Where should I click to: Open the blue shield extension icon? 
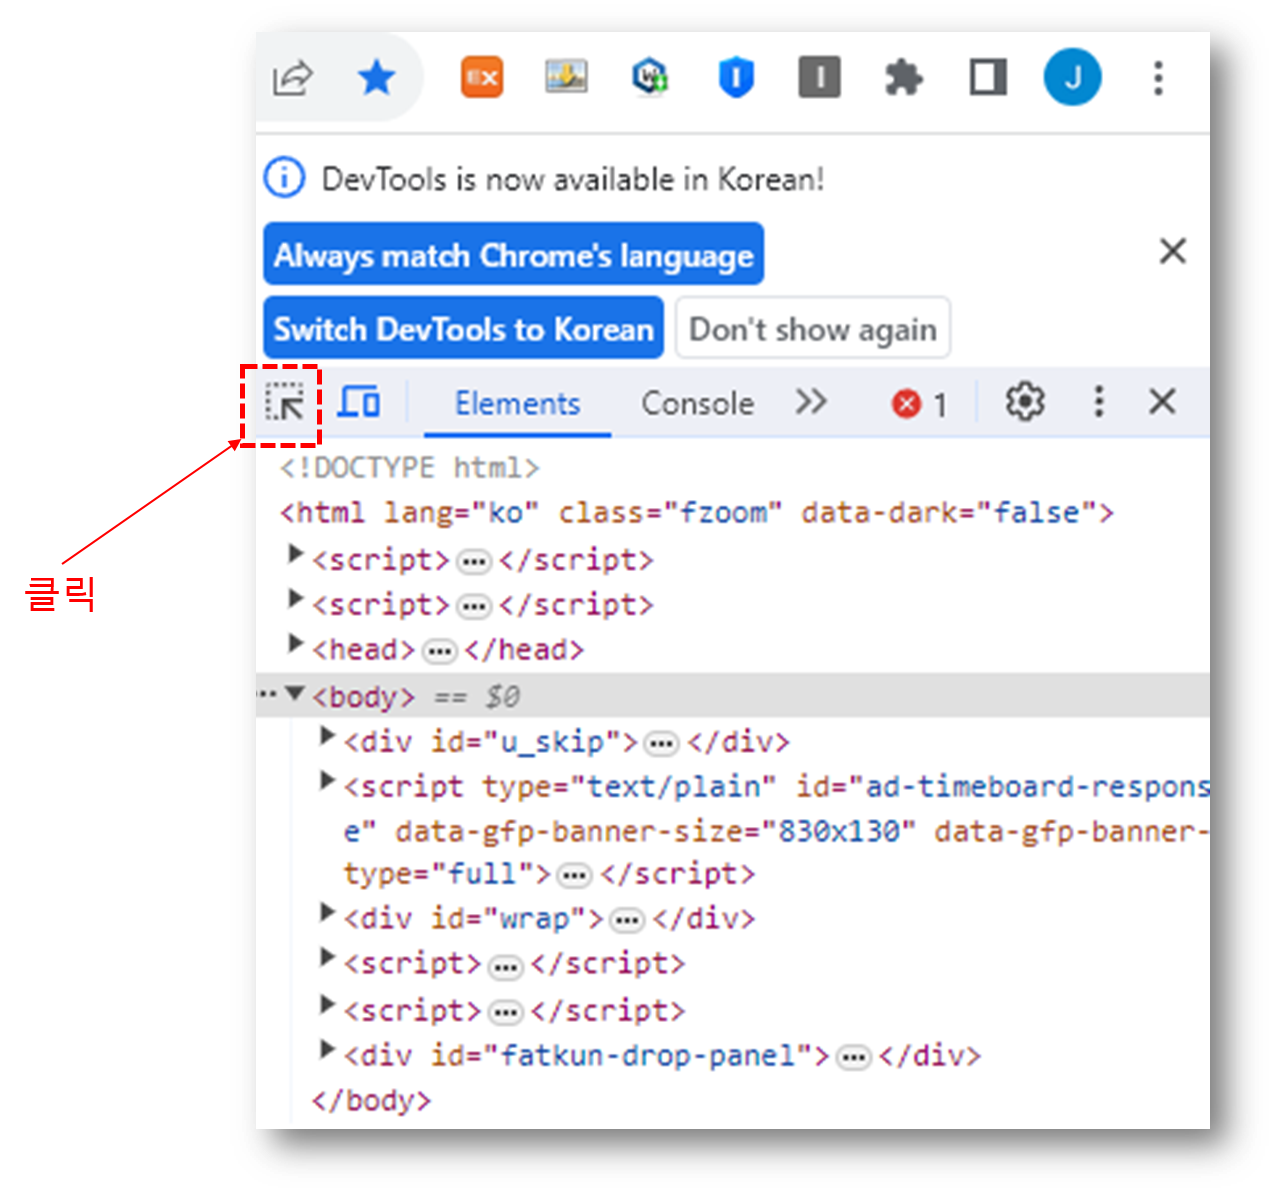(x=736, y=77)
